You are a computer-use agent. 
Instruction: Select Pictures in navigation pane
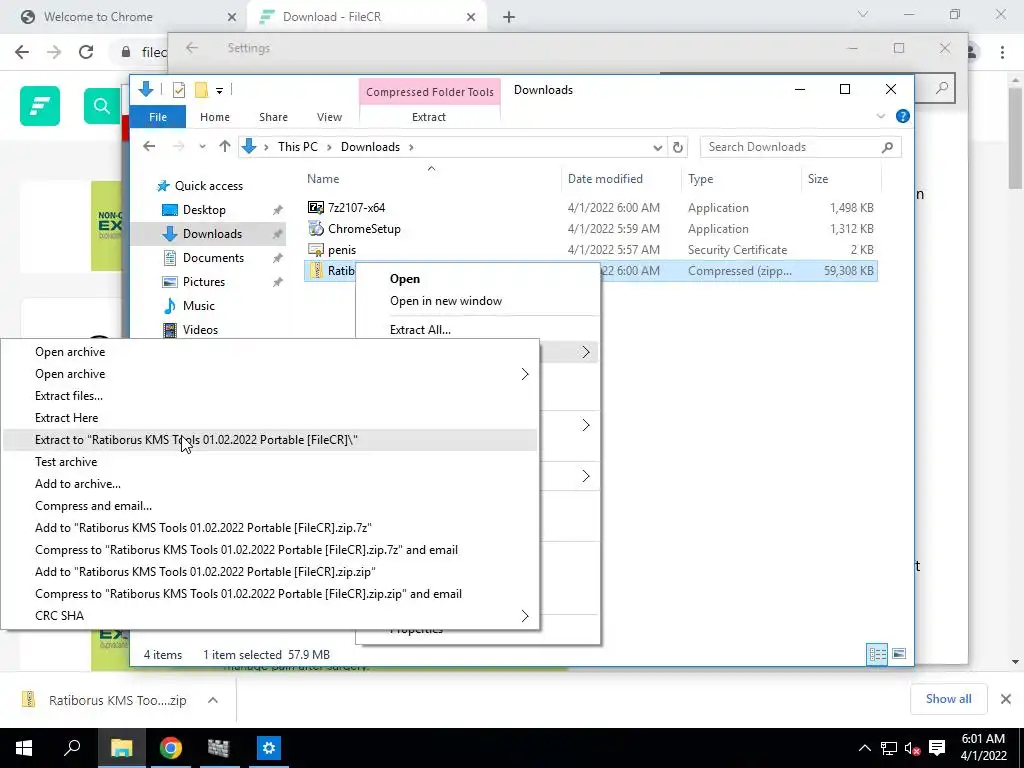[204, 282]
